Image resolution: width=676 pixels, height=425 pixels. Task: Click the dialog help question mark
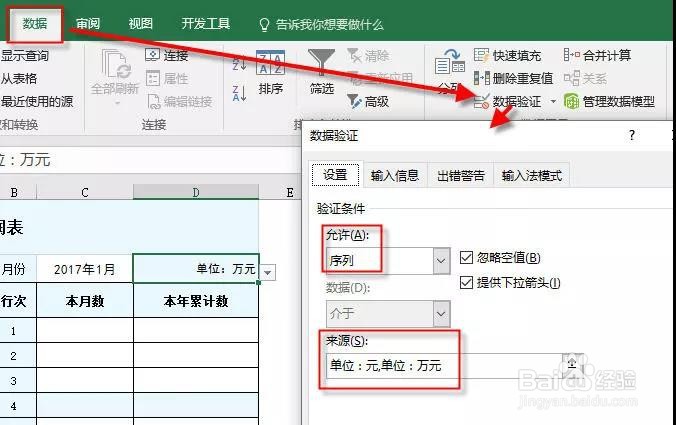pyautogui.click(x=632, y=135)
